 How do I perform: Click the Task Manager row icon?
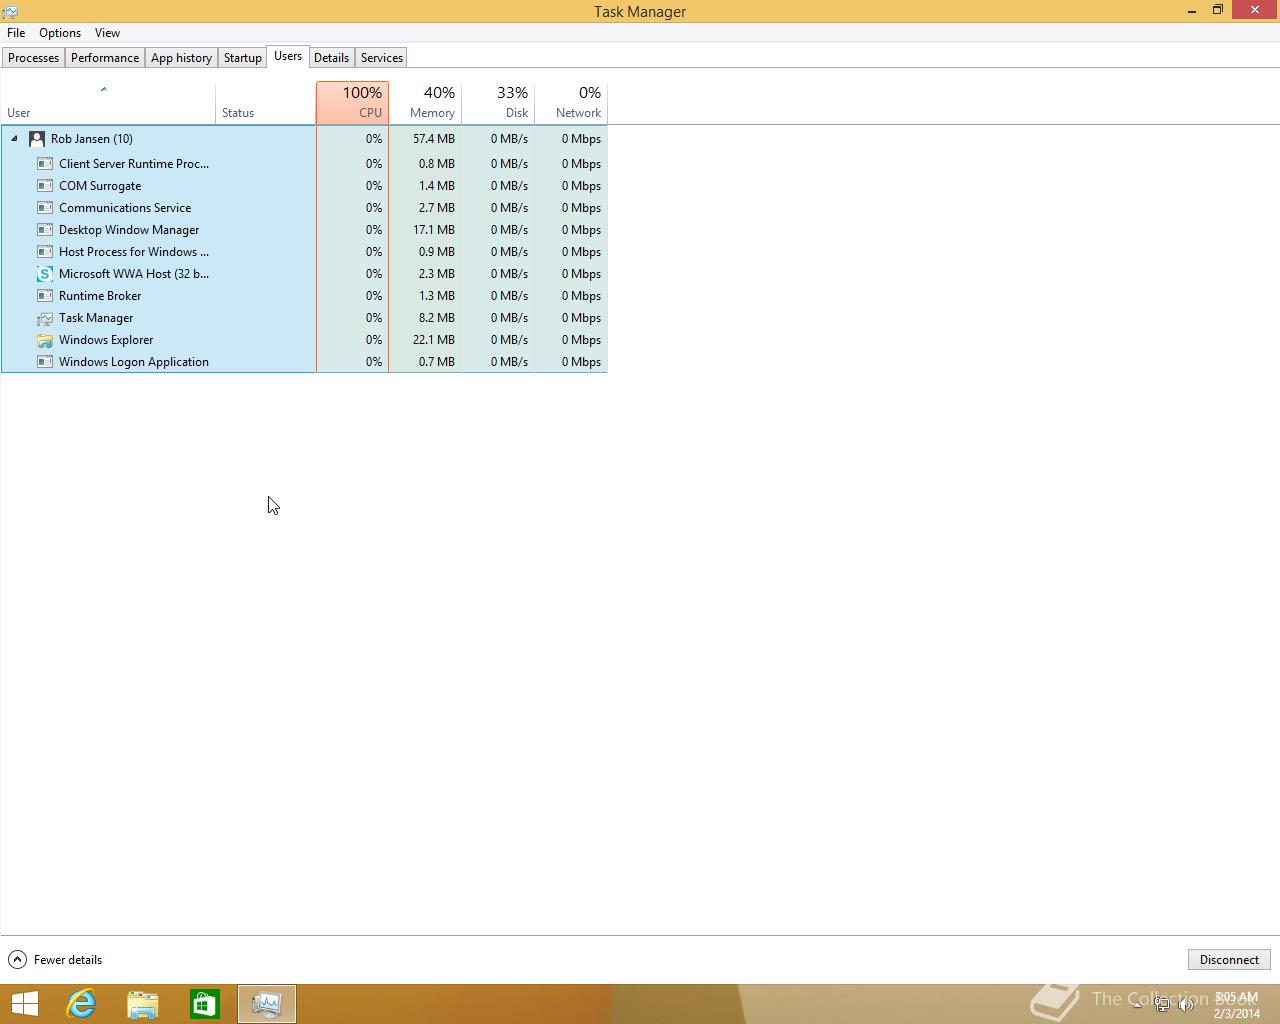(x=45, y=318)
